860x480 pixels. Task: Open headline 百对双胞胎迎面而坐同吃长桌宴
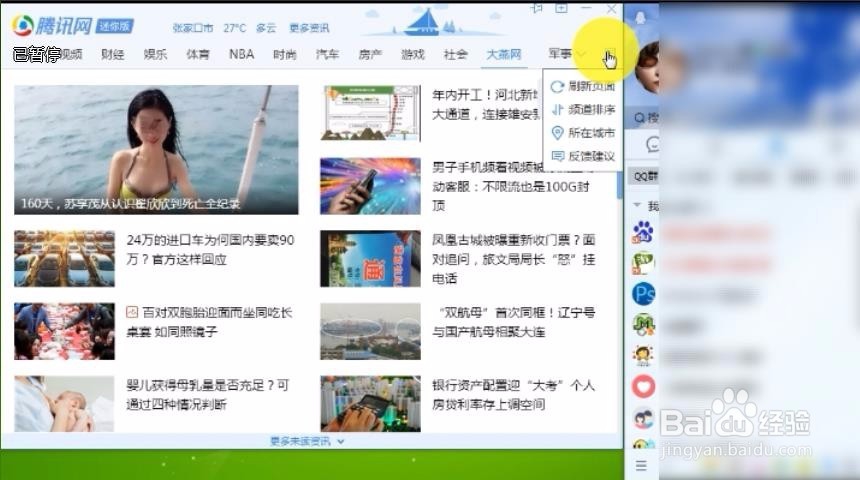(x=209, y=322)
